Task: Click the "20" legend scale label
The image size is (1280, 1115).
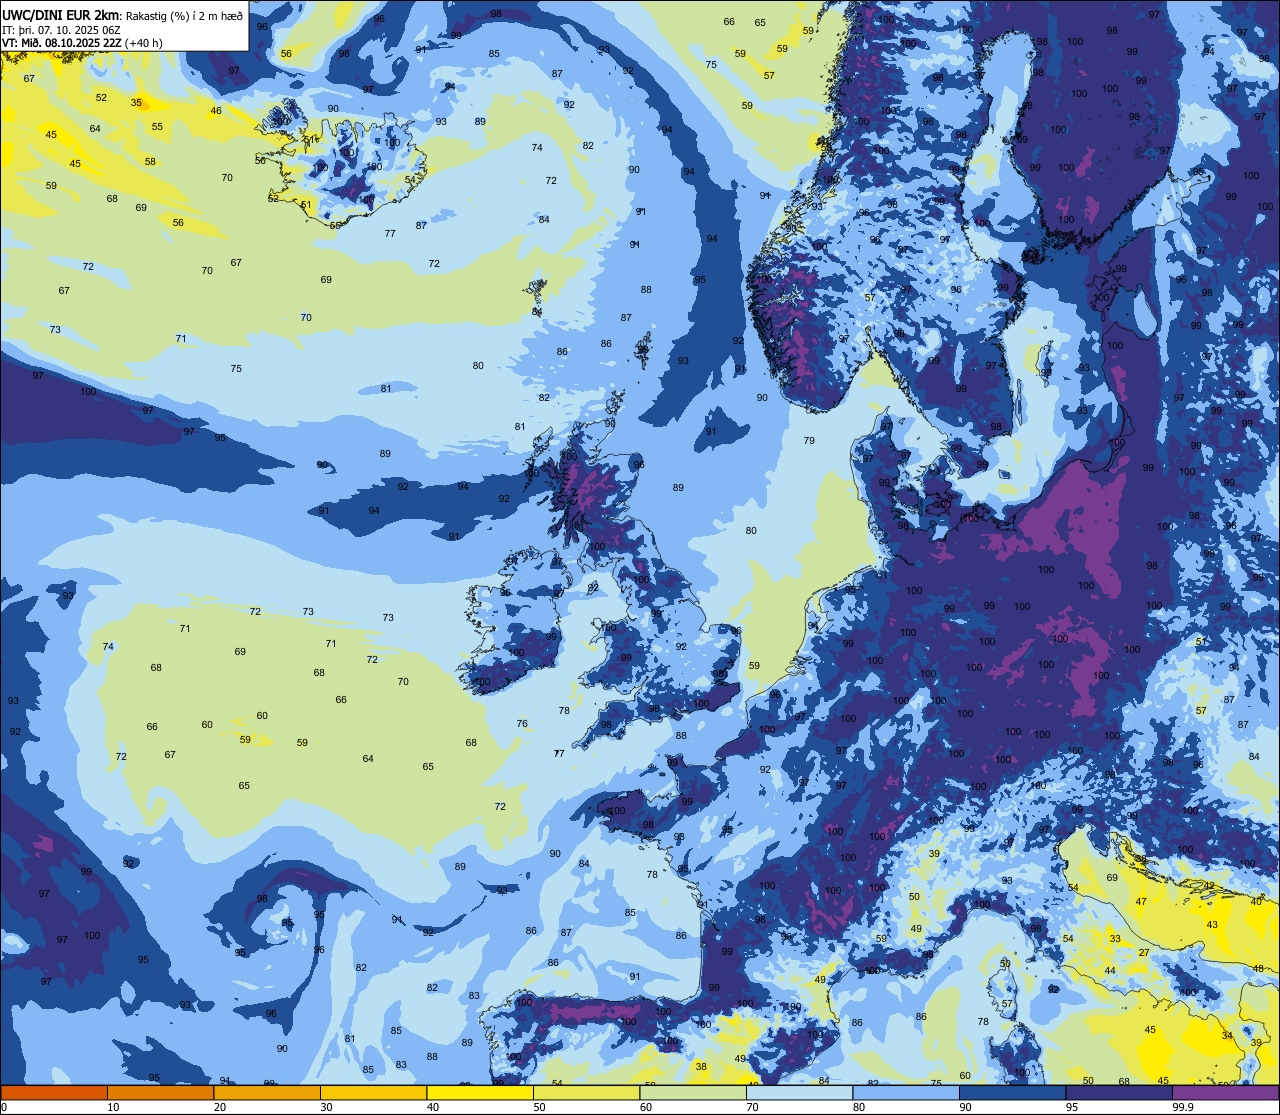Action: click(x=220, y=1107)
